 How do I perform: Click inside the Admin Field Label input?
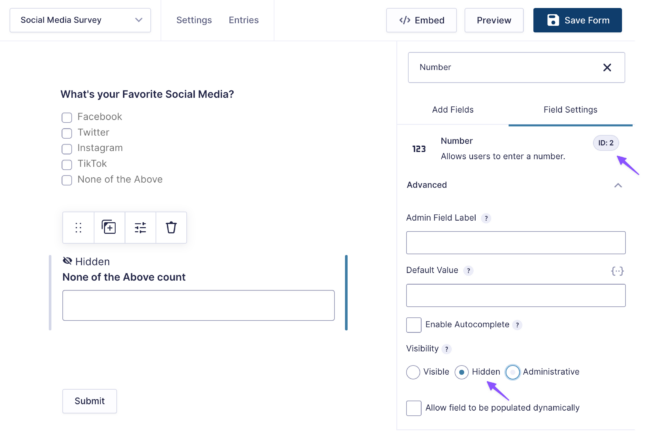[516, 242]
